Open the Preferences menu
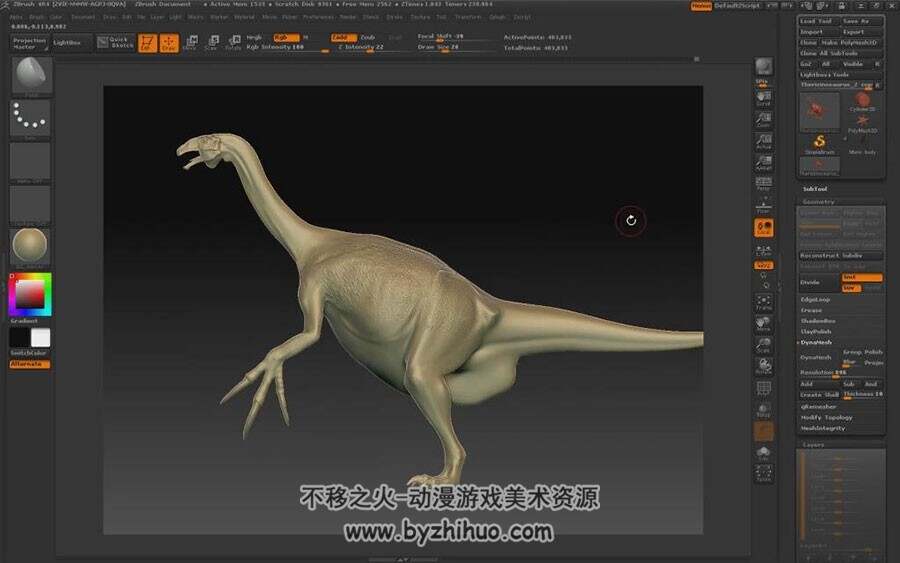This screenshot has height=563, width=900. point(319,17)
